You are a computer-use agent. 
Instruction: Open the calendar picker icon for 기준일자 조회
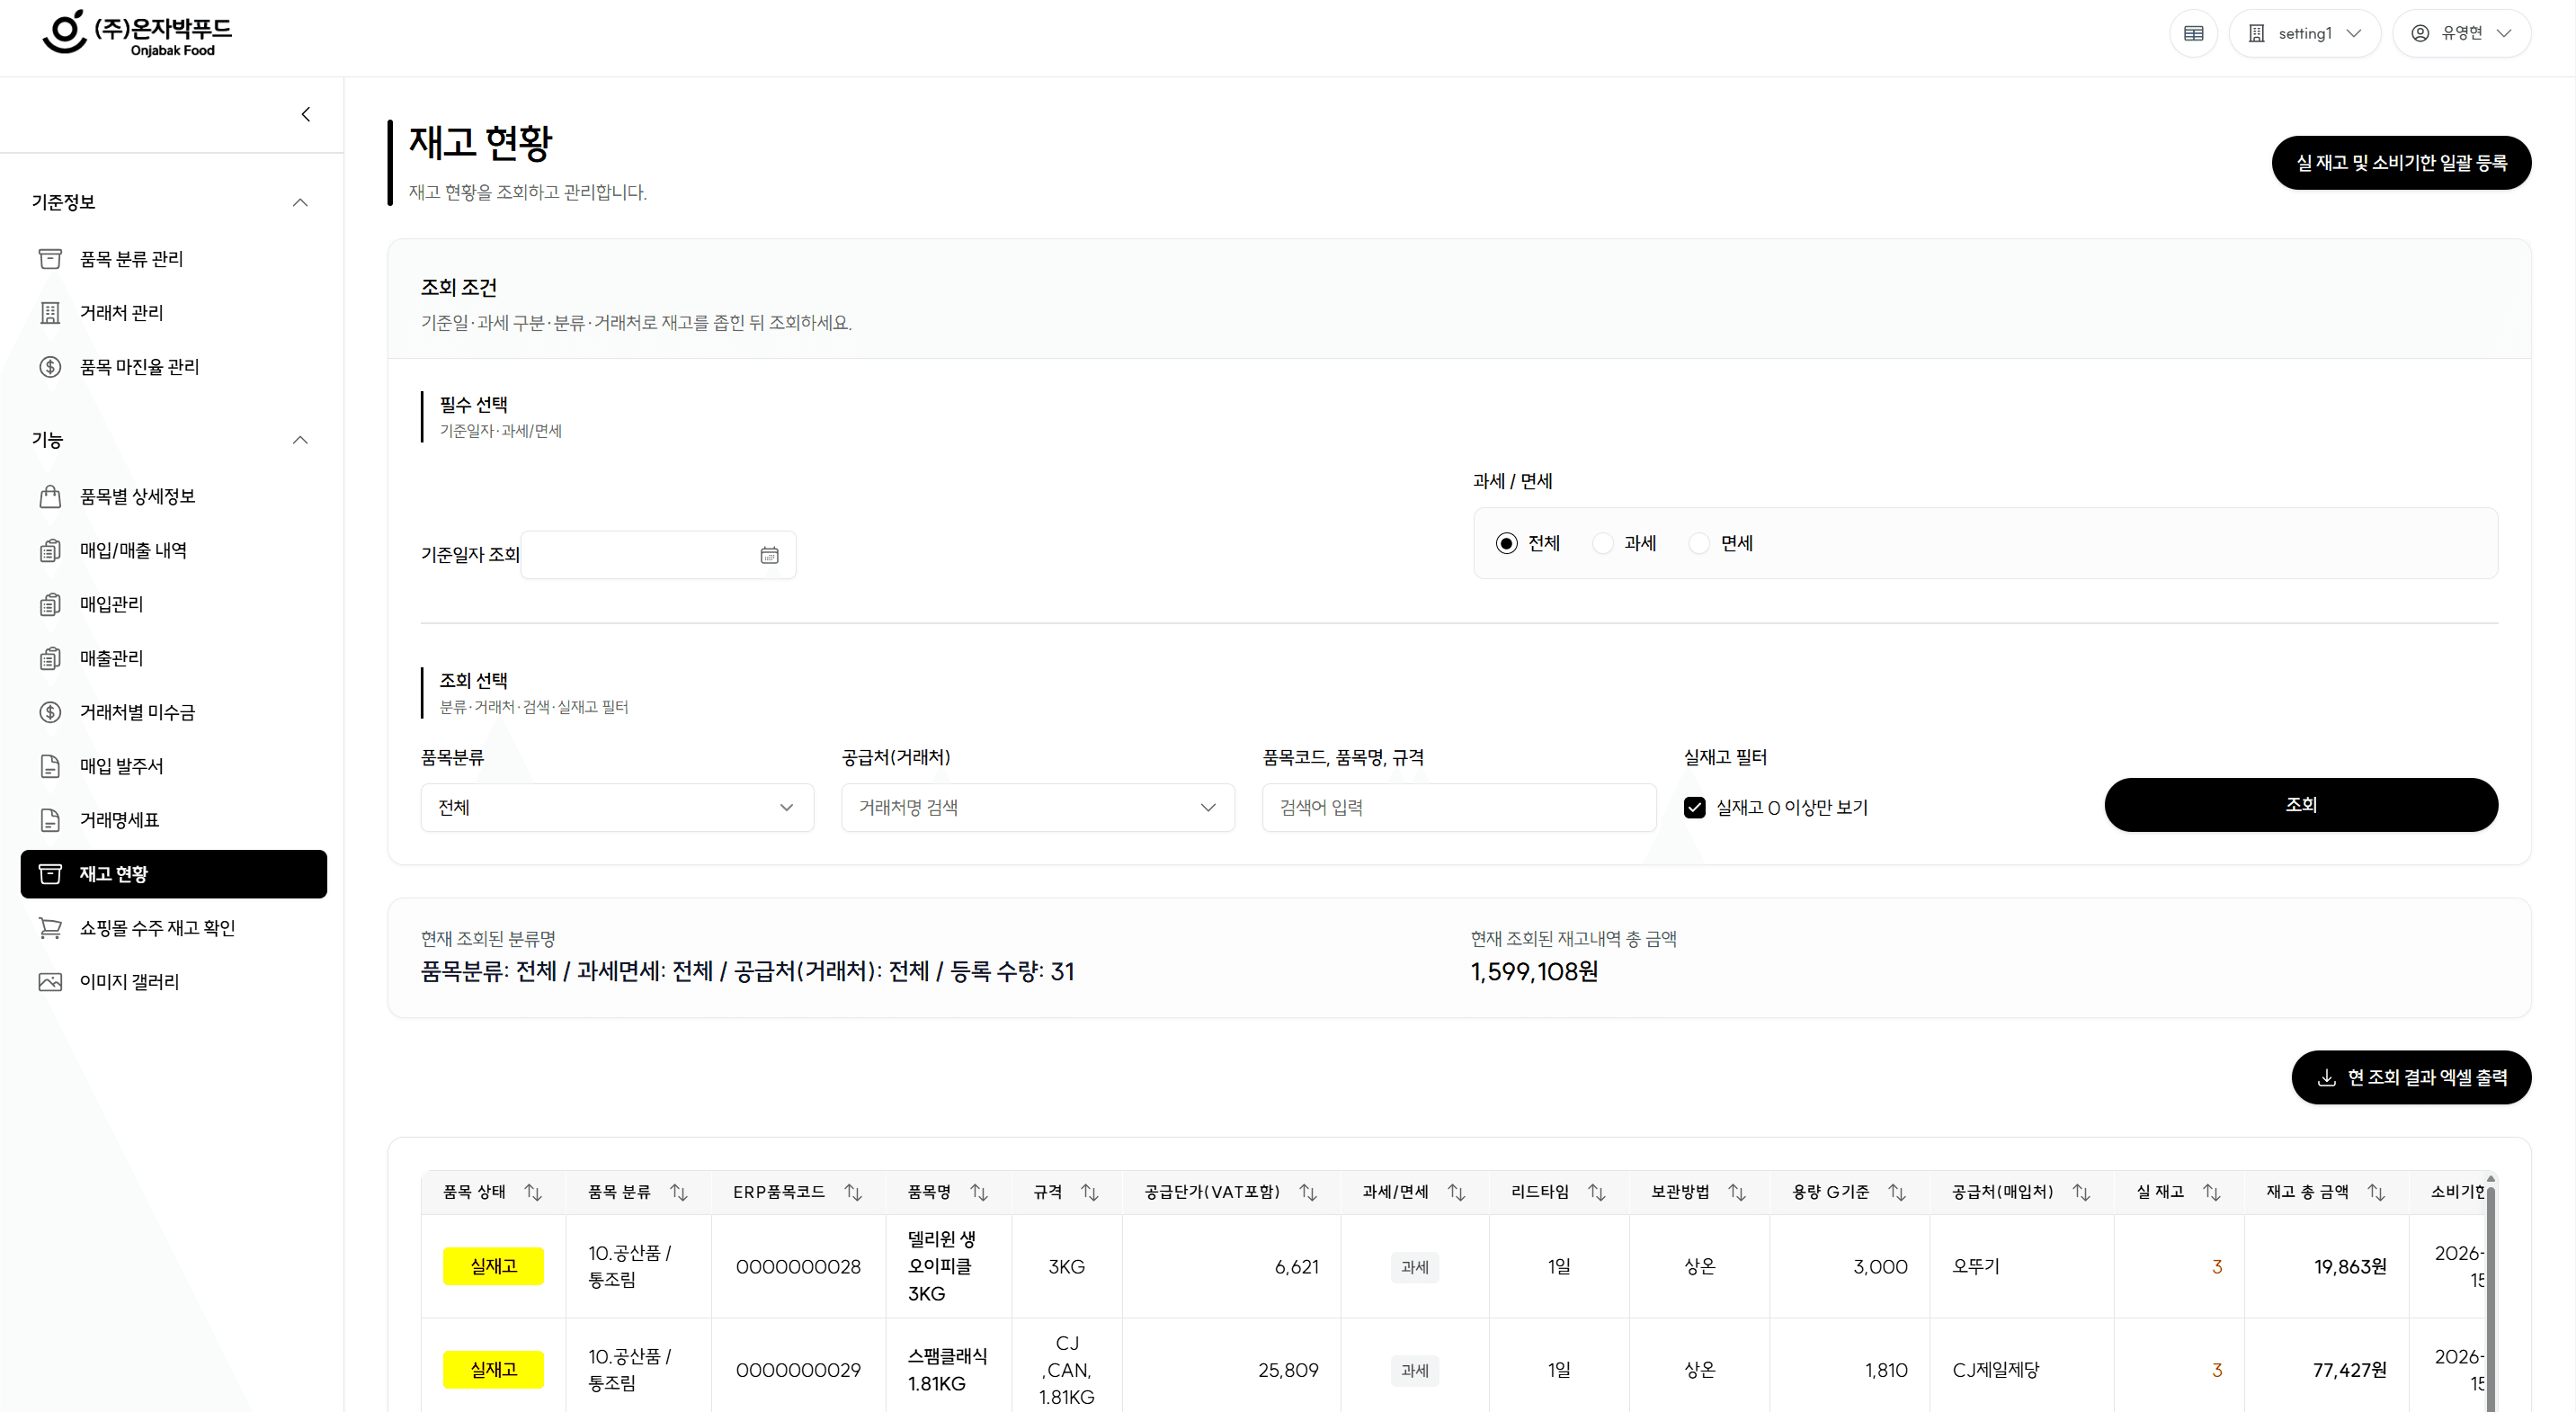click(x=769, y=555)
